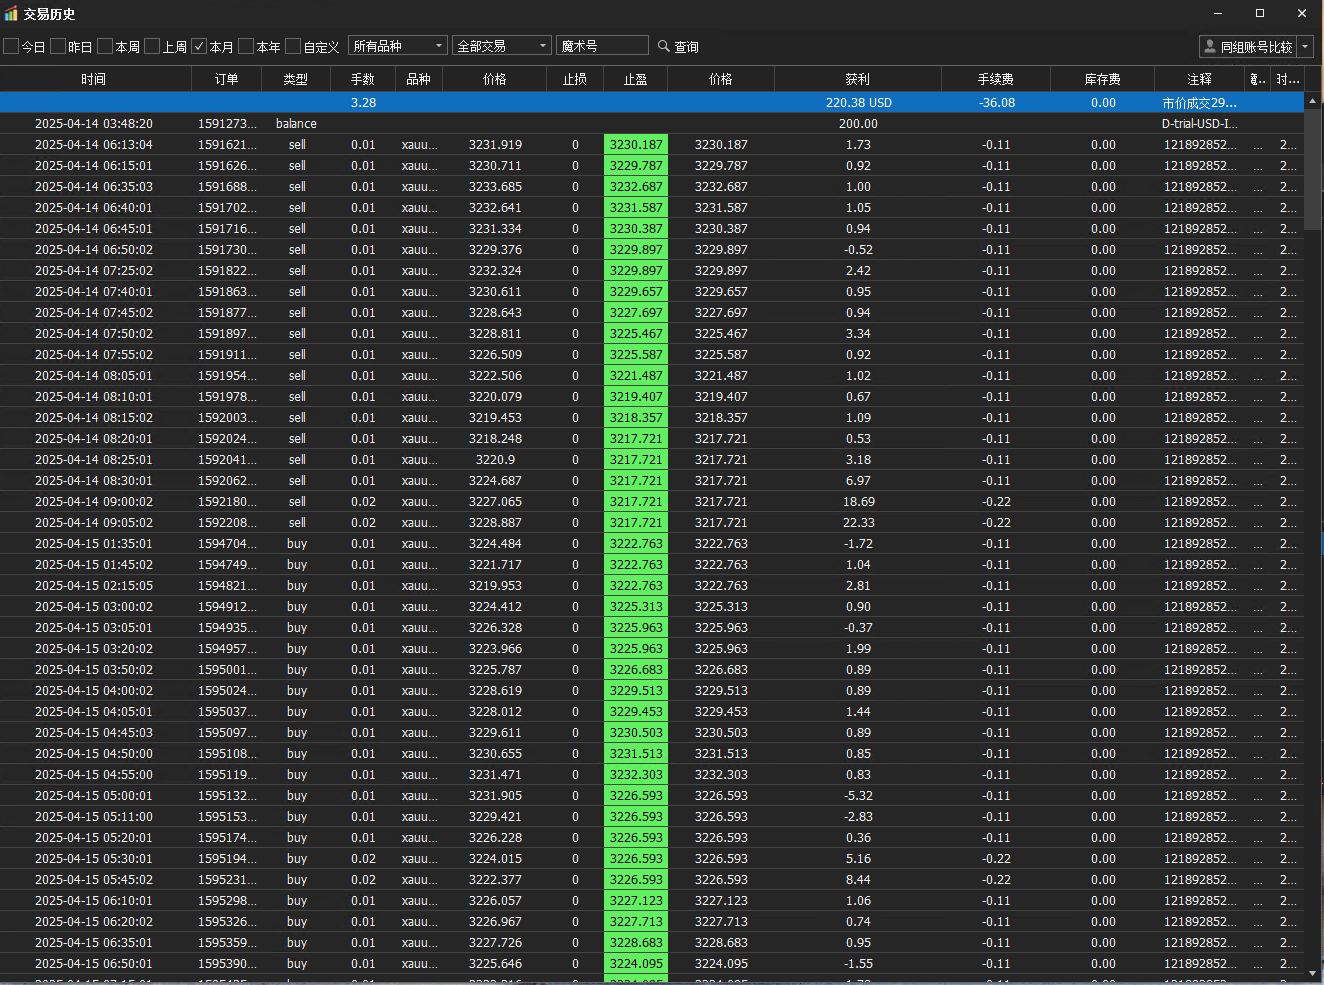
Task: Click the 获利 column header
Action: point(858,79)
